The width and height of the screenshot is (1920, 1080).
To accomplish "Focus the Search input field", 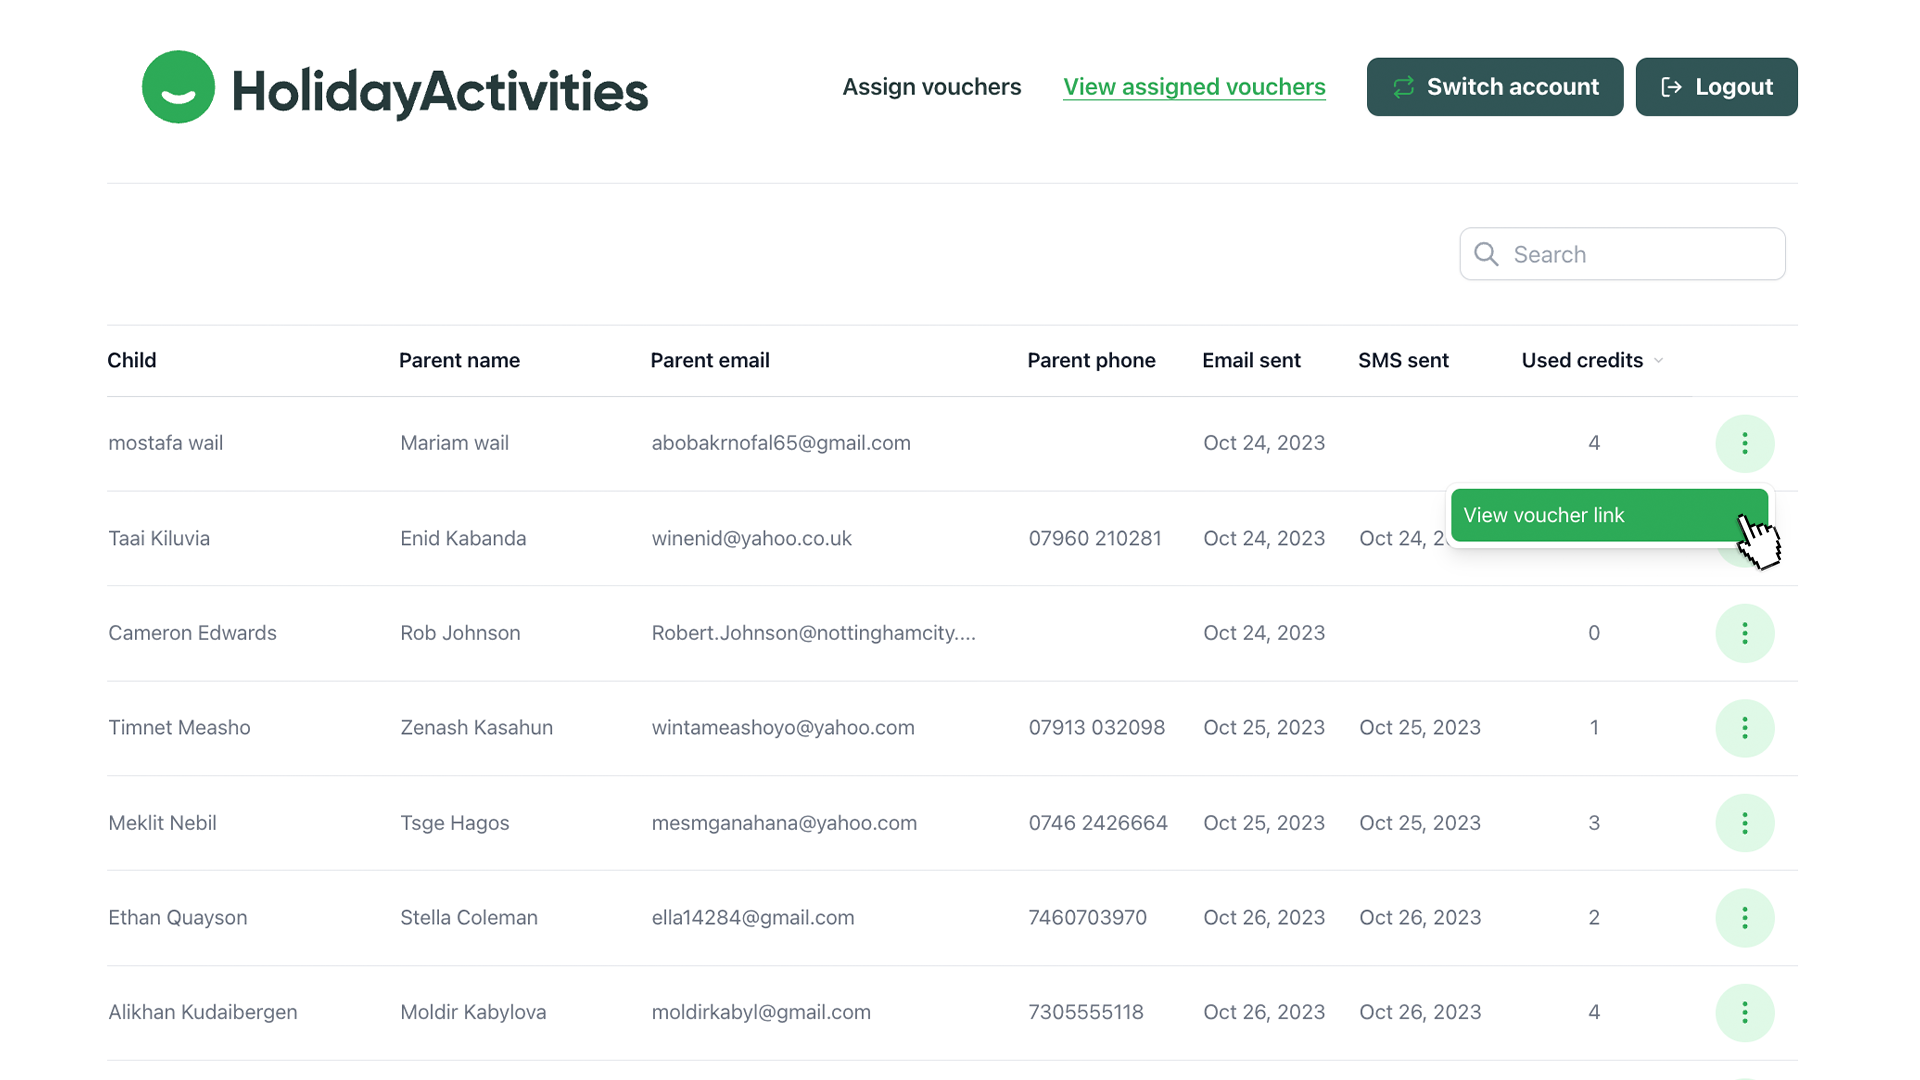I will click(1640, 254).
